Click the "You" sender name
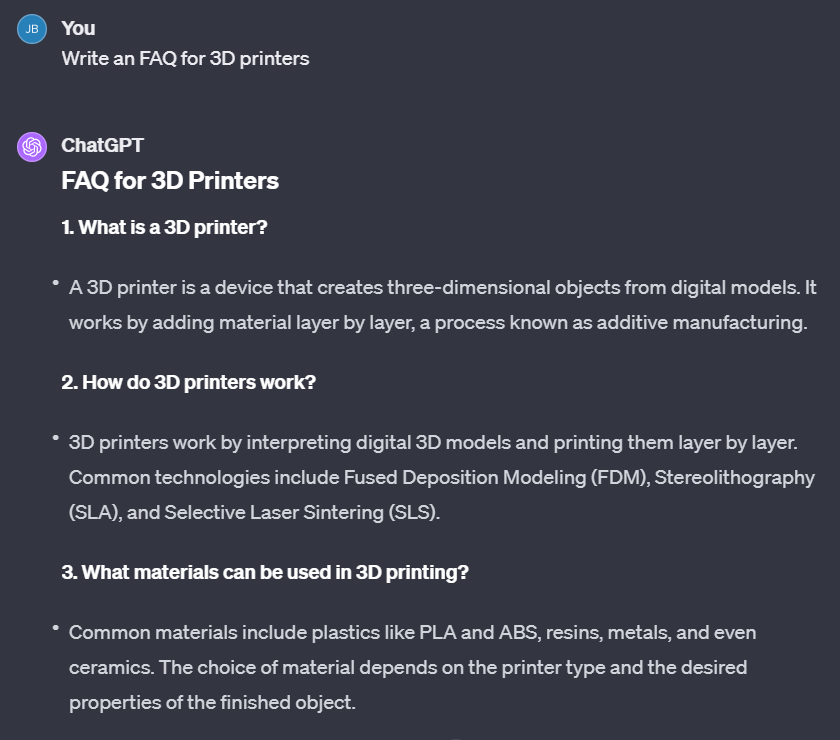This screenshot has height=740, width=840. (x=78, y=29)
